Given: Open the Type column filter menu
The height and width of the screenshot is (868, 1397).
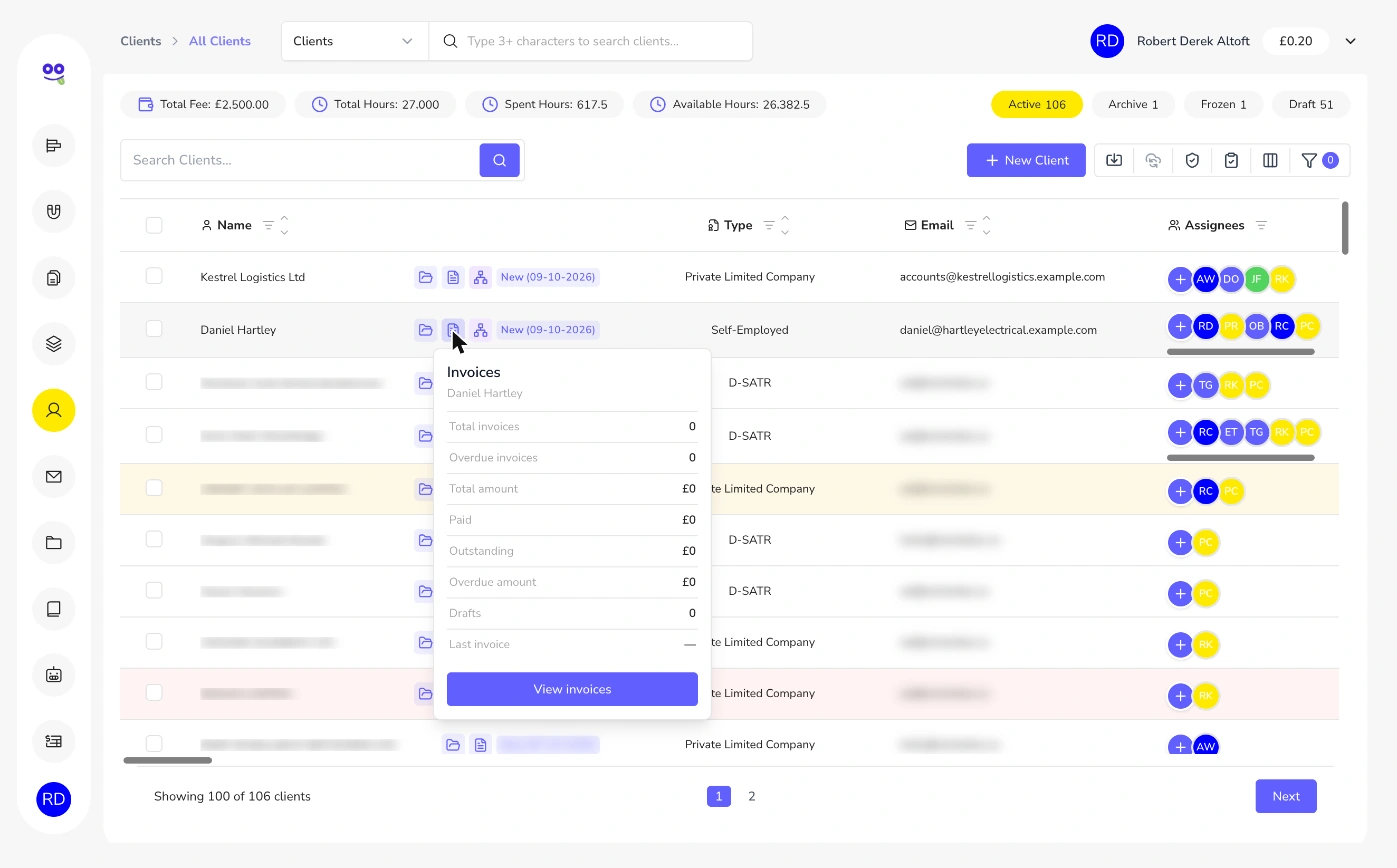Looking at the screenshot, I should click(x=769, y=226).
